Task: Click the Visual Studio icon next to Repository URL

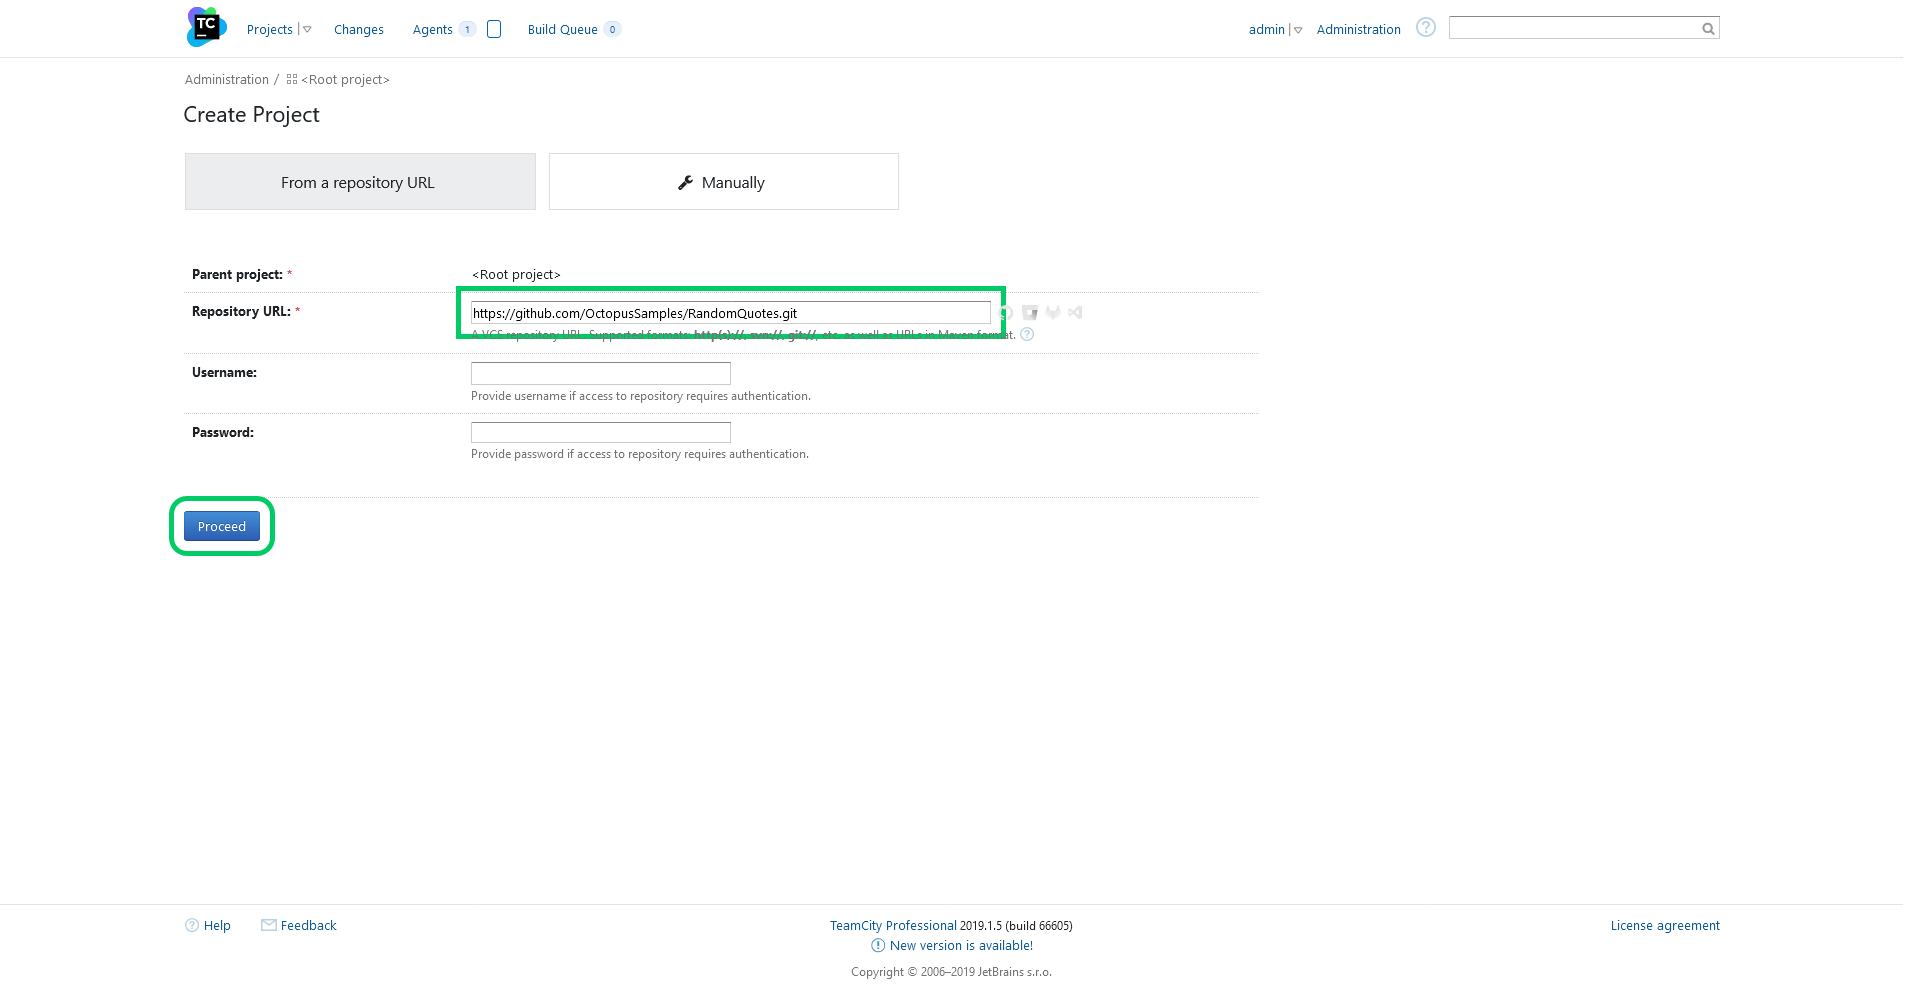Action: pyautogui.click(x=1075, y=313)
